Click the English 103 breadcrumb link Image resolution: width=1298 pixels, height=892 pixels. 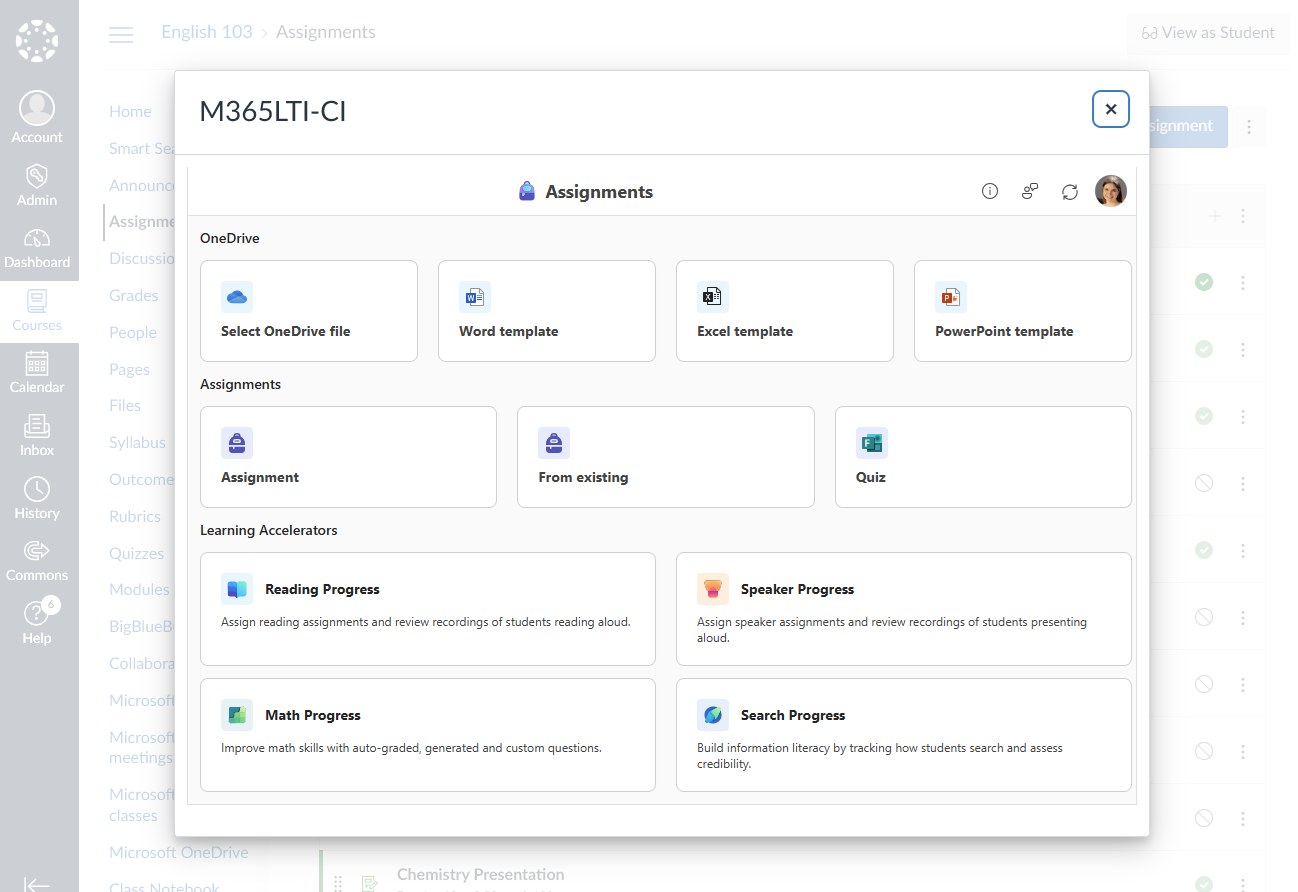207,32
